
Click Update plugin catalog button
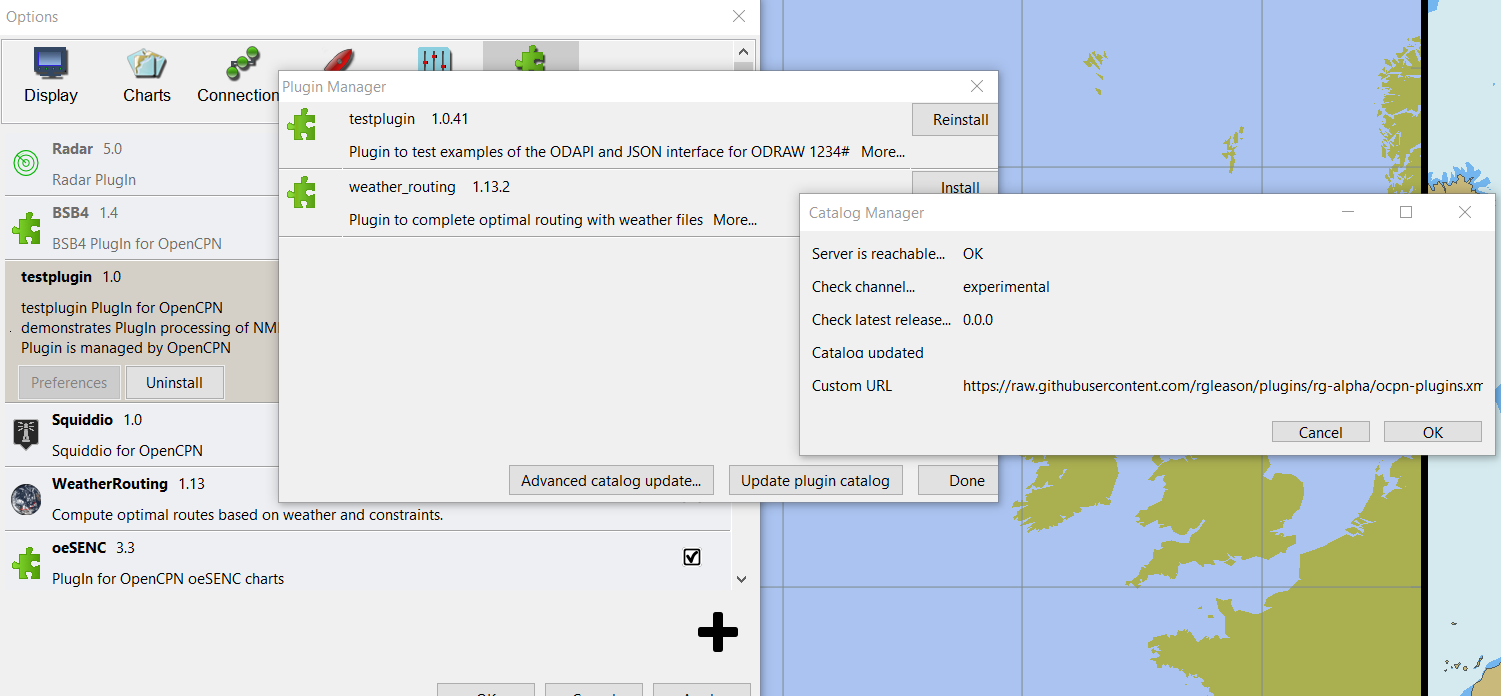(815, 481)
